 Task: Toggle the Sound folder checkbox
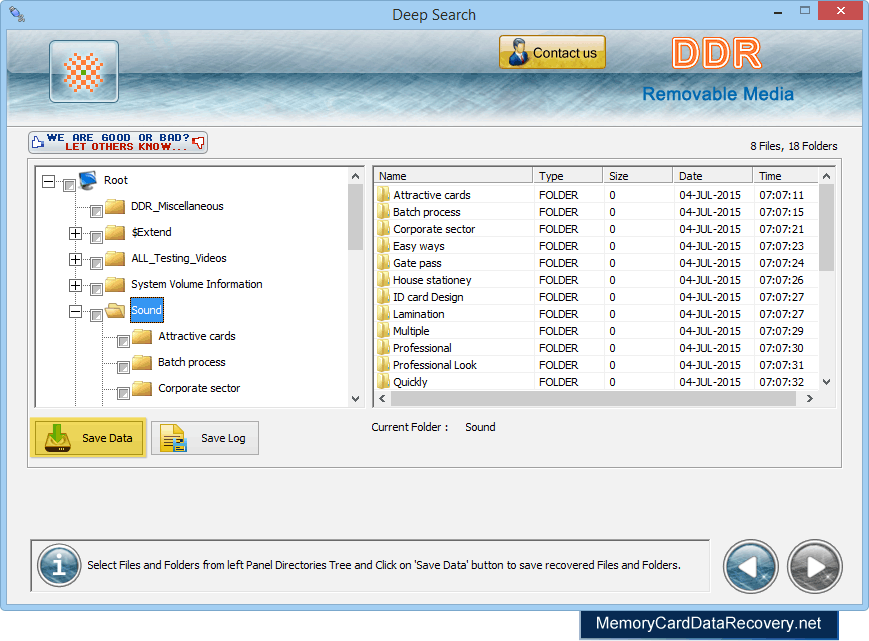pos(96,315)
